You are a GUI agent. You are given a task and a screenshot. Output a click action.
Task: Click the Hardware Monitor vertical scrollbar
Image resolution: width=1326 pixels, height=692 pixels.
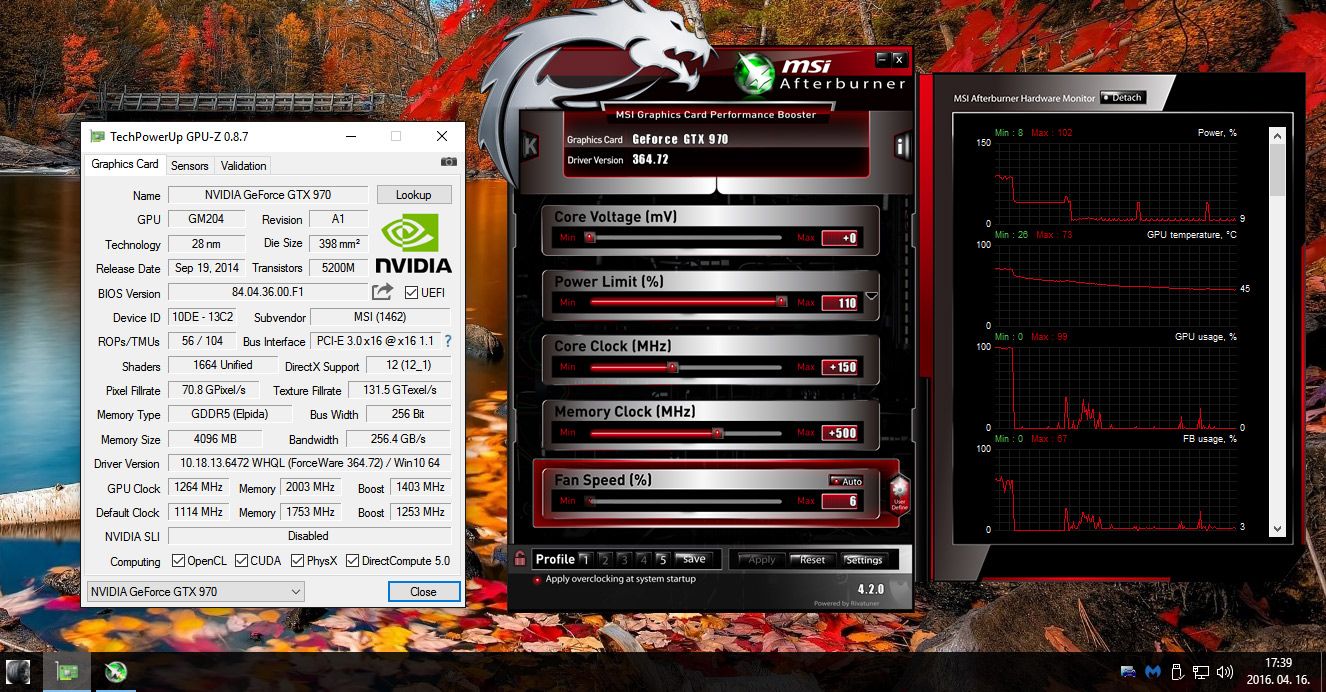[x=1277, y=330]
